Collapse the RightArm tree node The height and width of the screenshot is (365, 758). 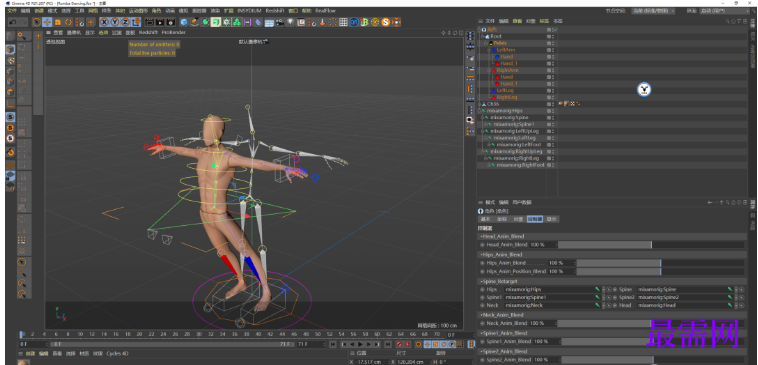(488, 70)
